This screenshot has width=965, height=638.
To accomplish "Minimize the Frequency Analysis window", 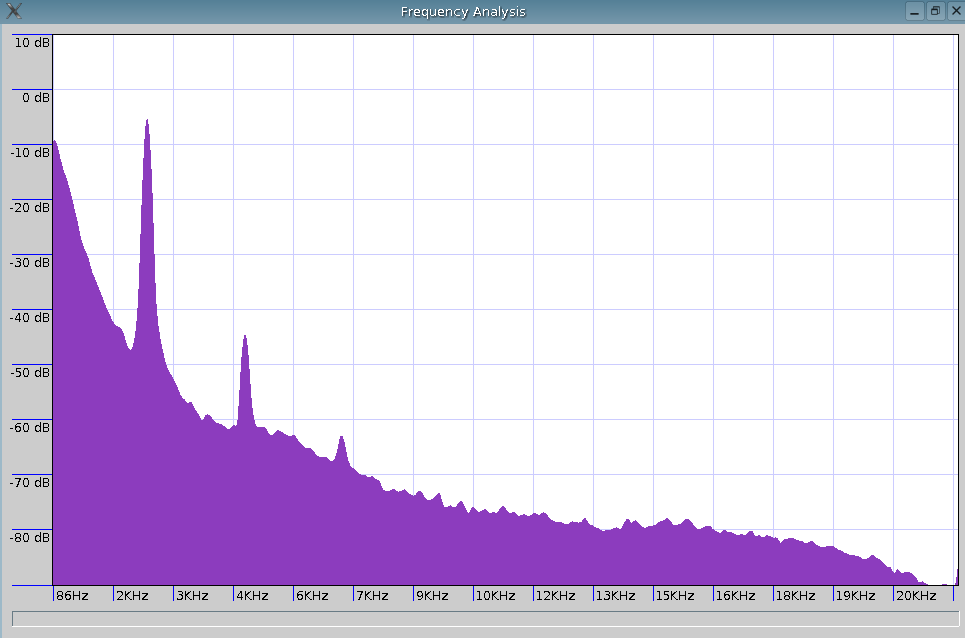I will [914, 12].
